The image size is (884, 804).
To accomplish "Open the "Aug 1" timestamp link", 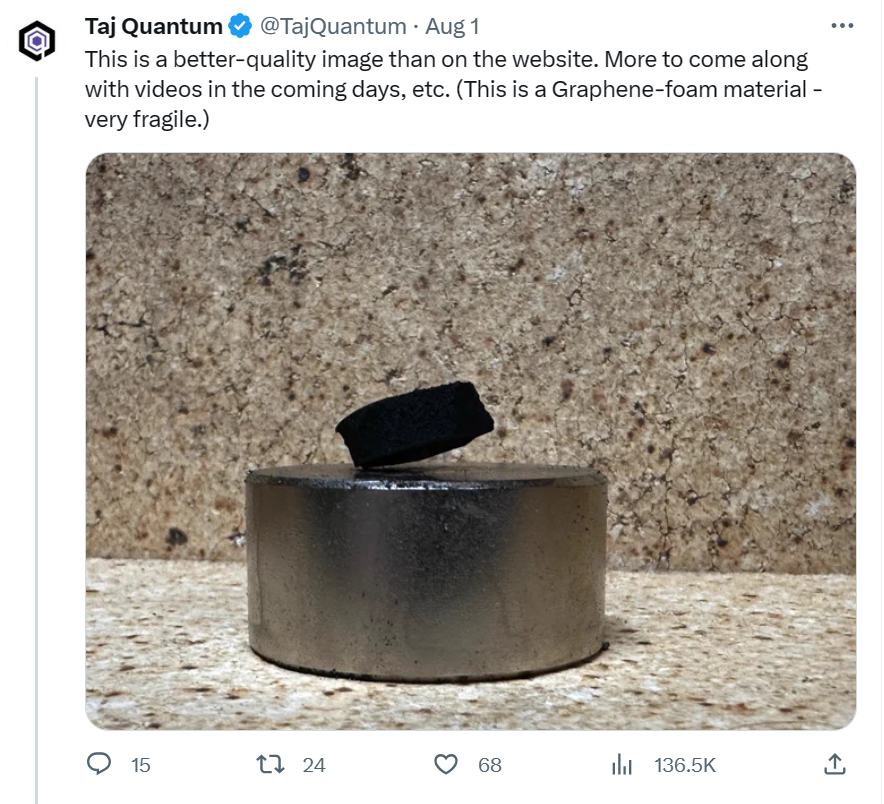I will click(453, 26).
